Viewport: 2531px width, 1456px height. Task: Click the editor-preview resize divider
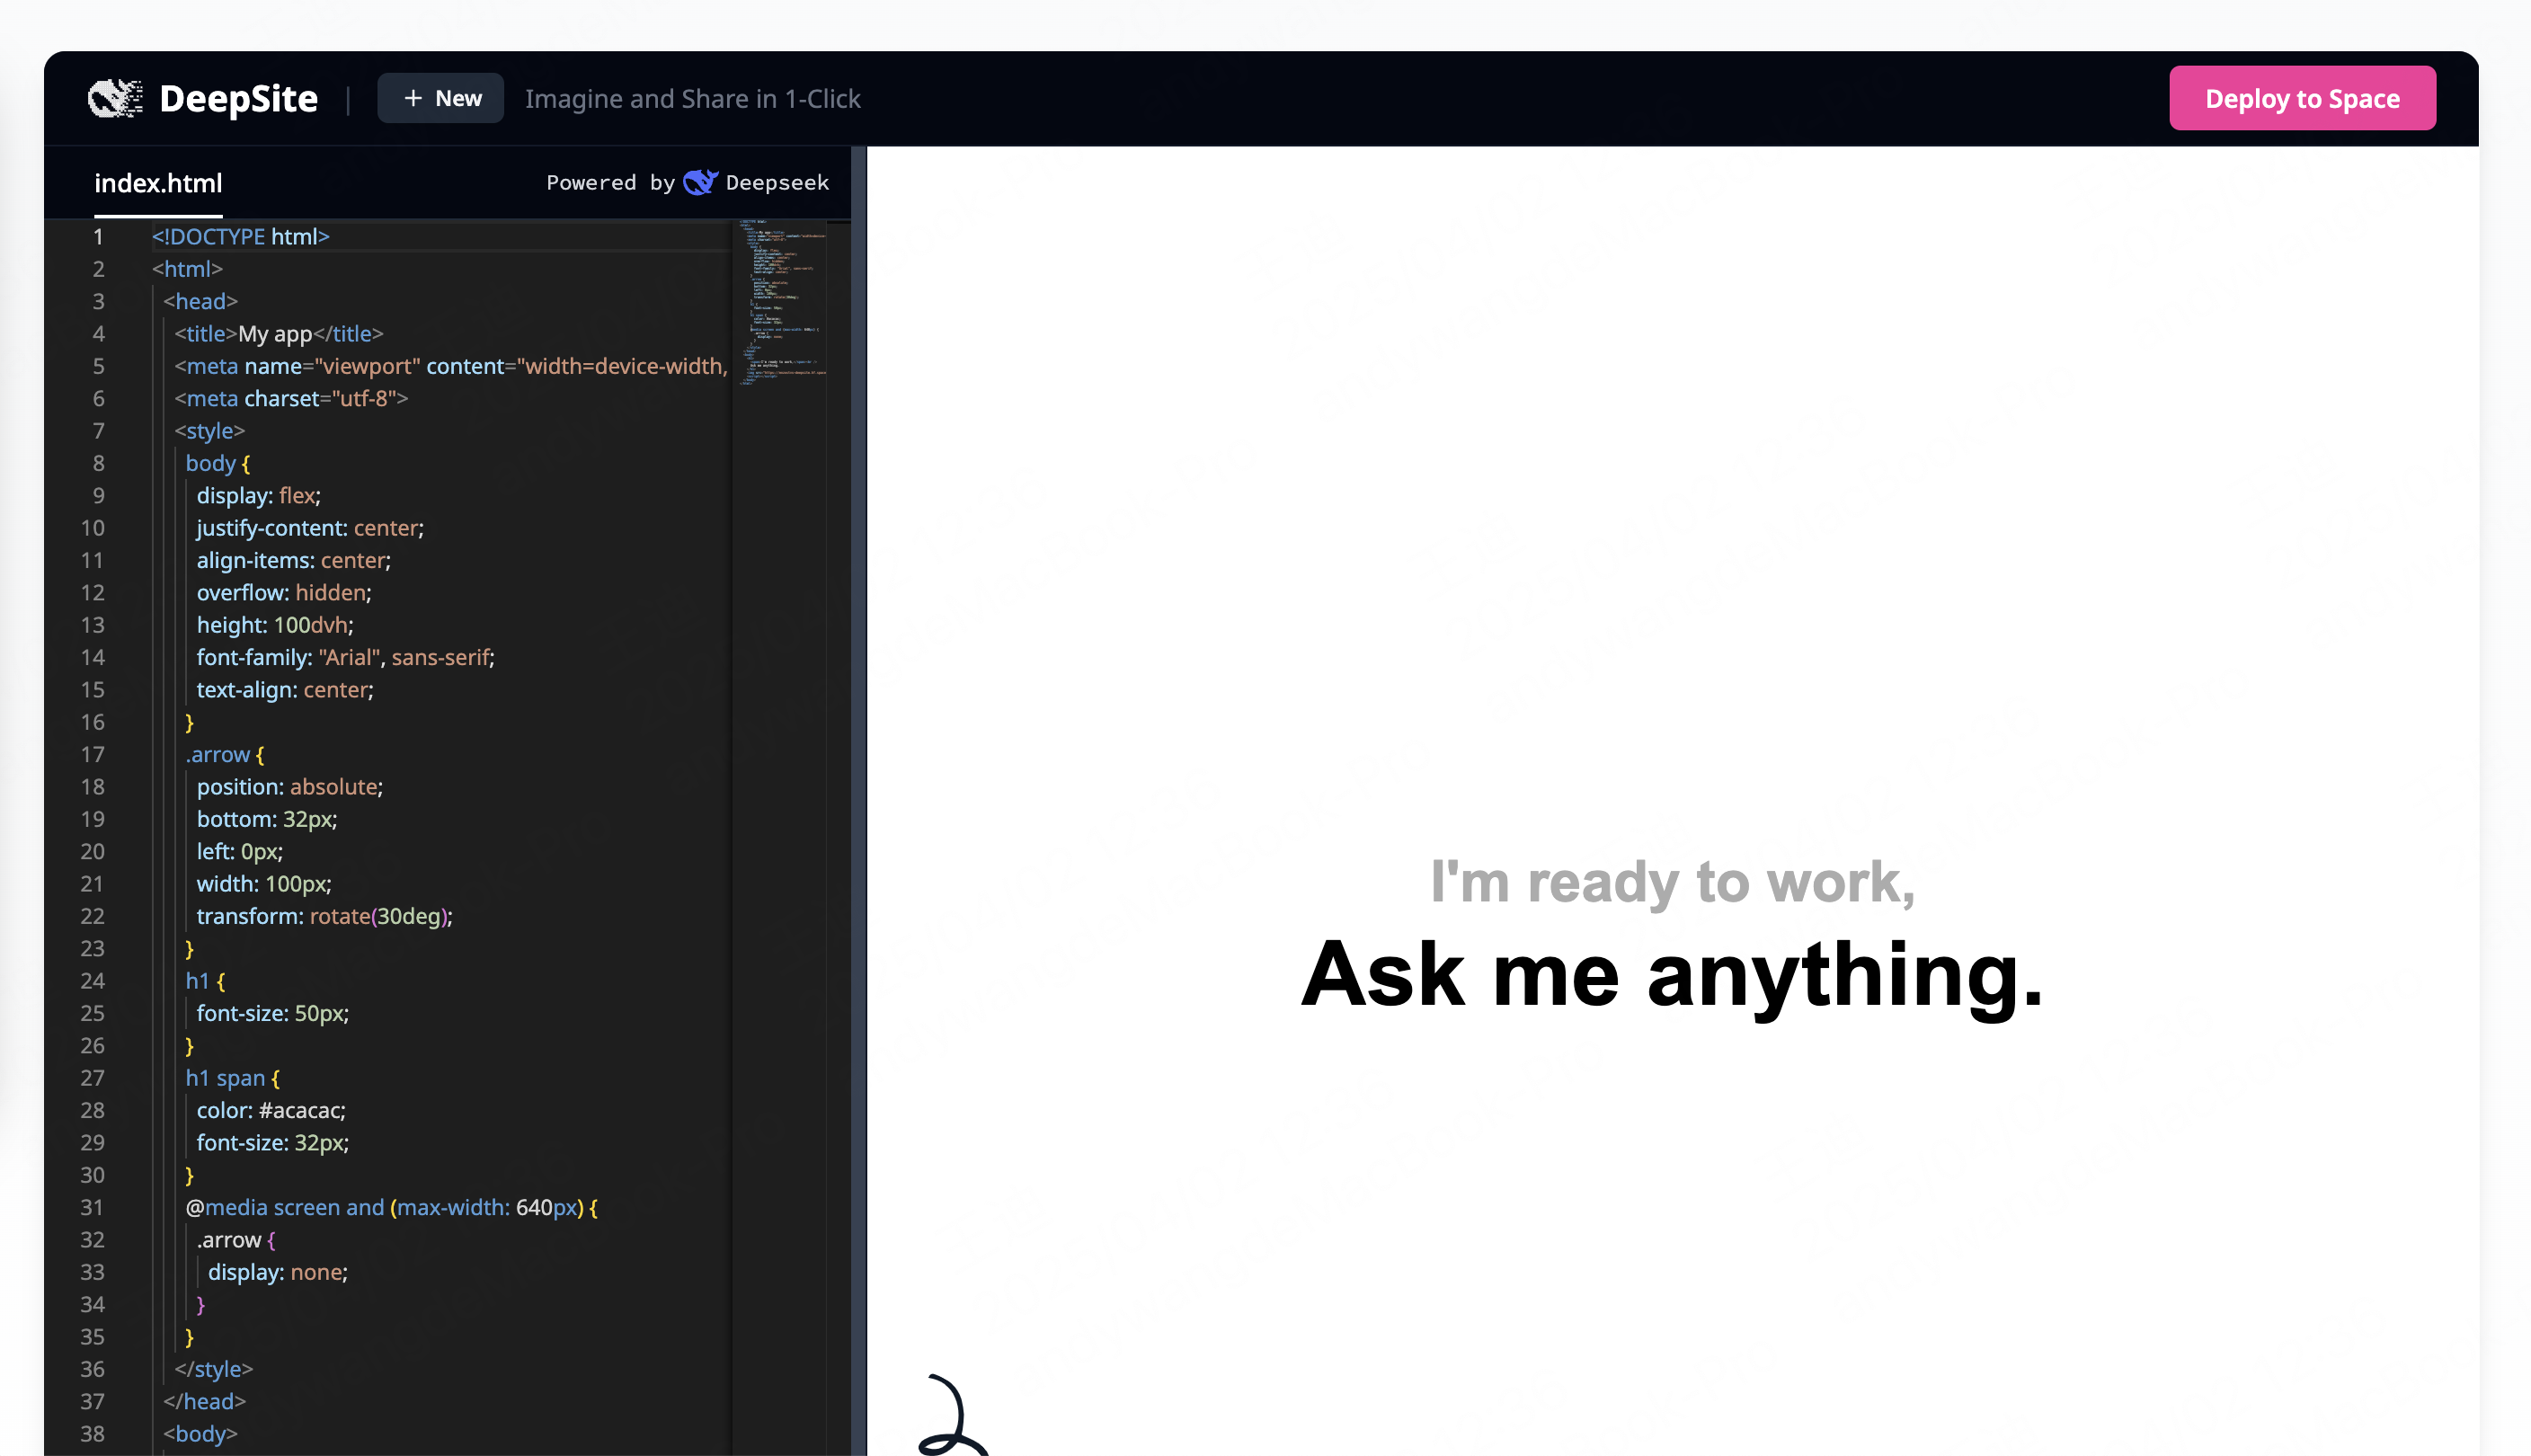(858, 800)
